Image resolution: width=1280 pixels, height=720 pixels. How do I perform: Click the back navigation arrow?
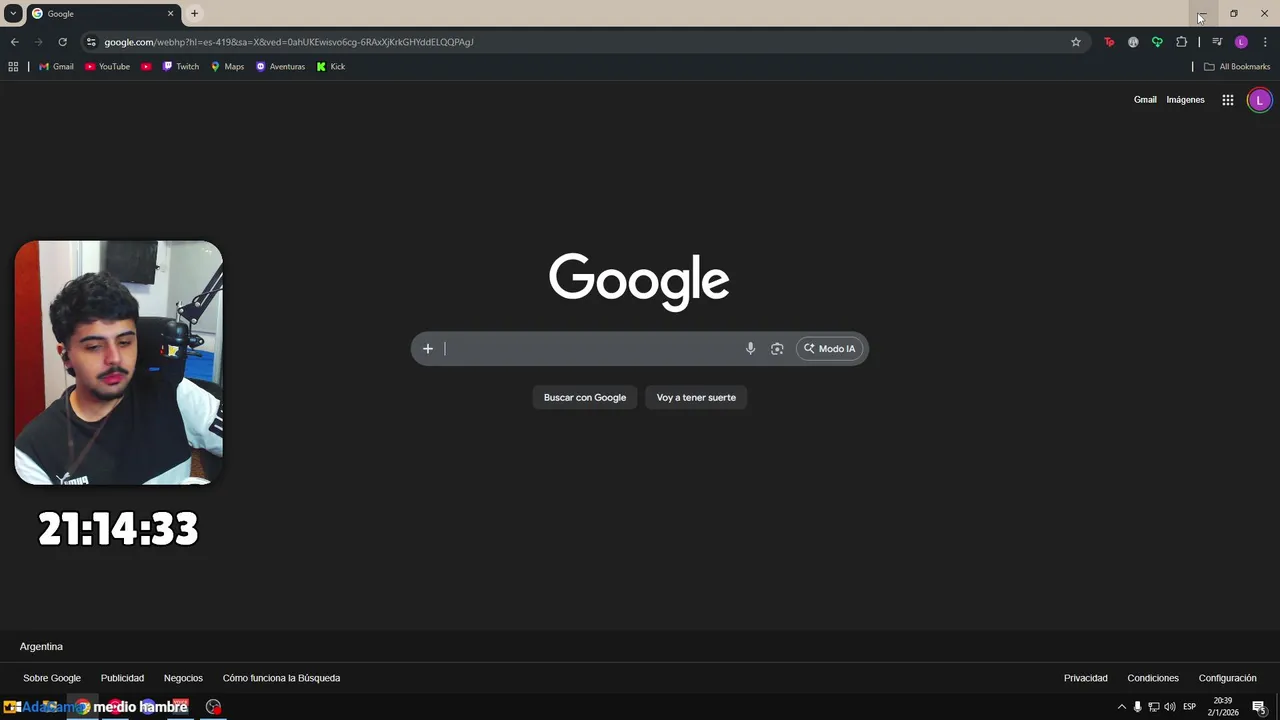(14, 42)
